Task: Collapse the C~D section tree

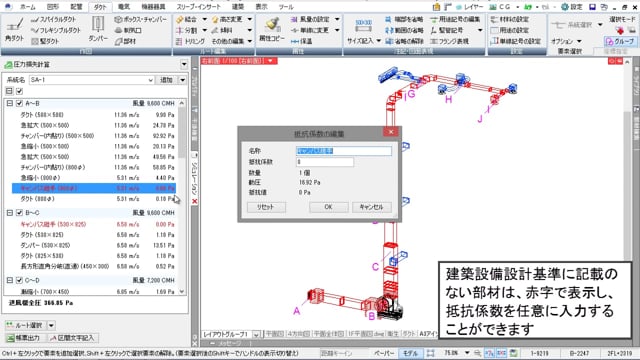Action: [x=10, y=280]
